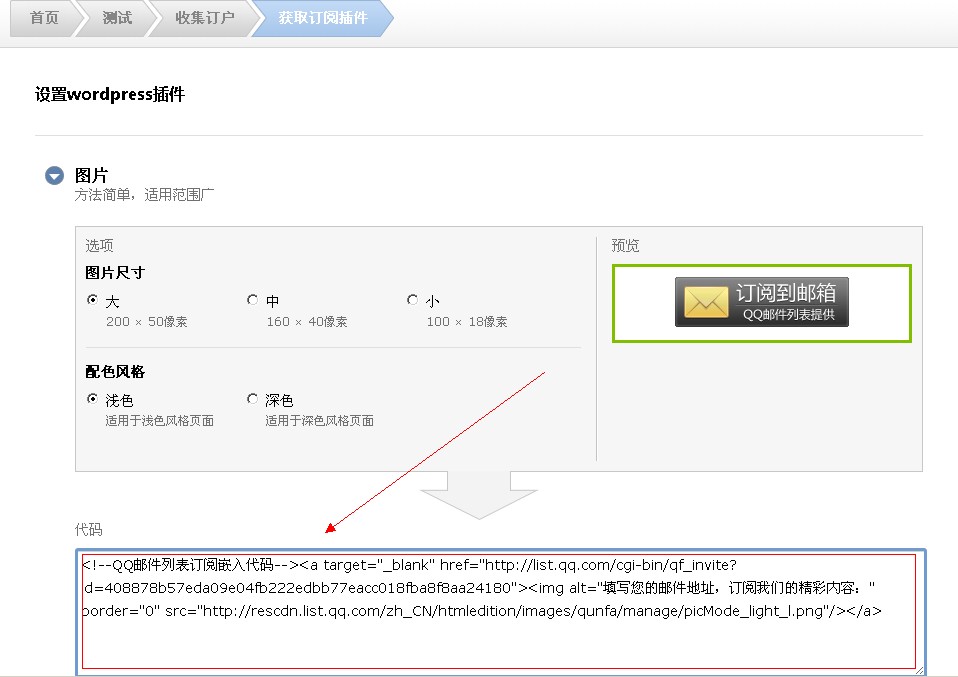958x677 pixels.
Task: Click the 设置wordpress插件 heading
Action: point(110,94)
